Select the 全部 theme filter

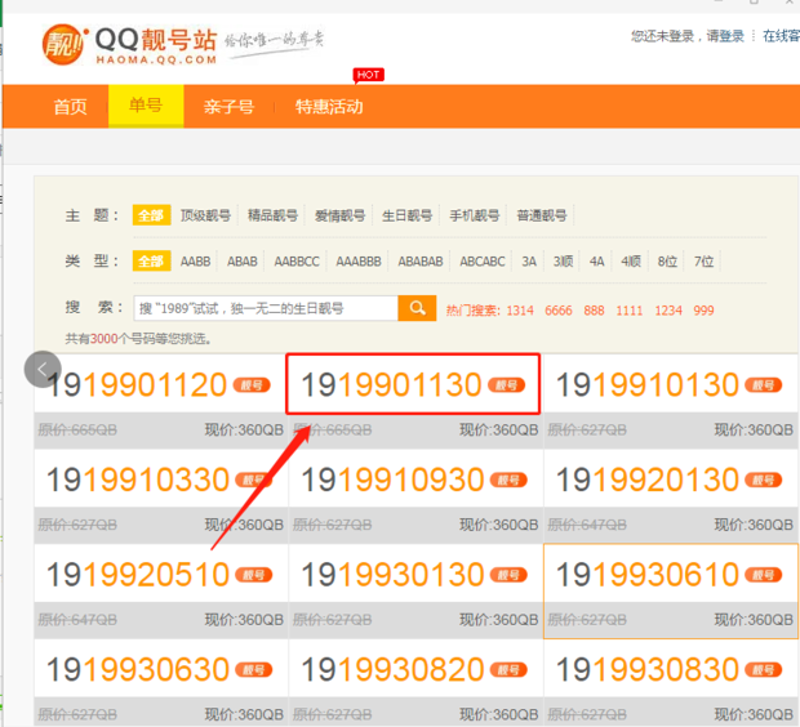tap(151, 215)
